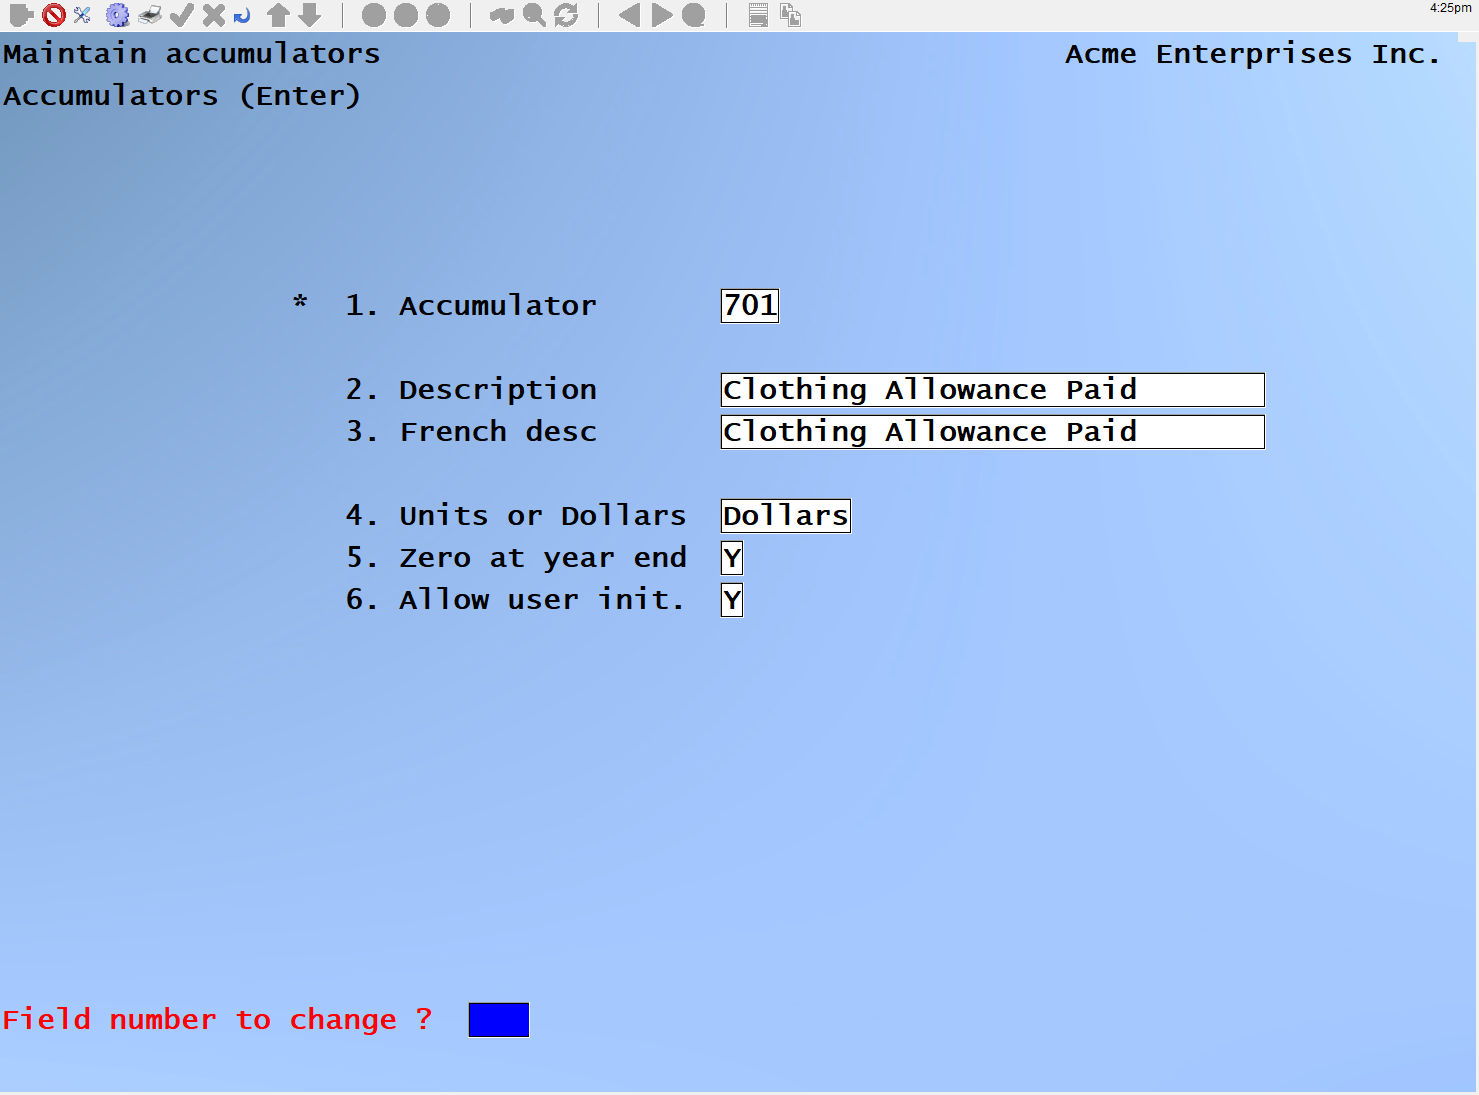
Task: Click the right-pointing next triangle icon
Action: 661,15
